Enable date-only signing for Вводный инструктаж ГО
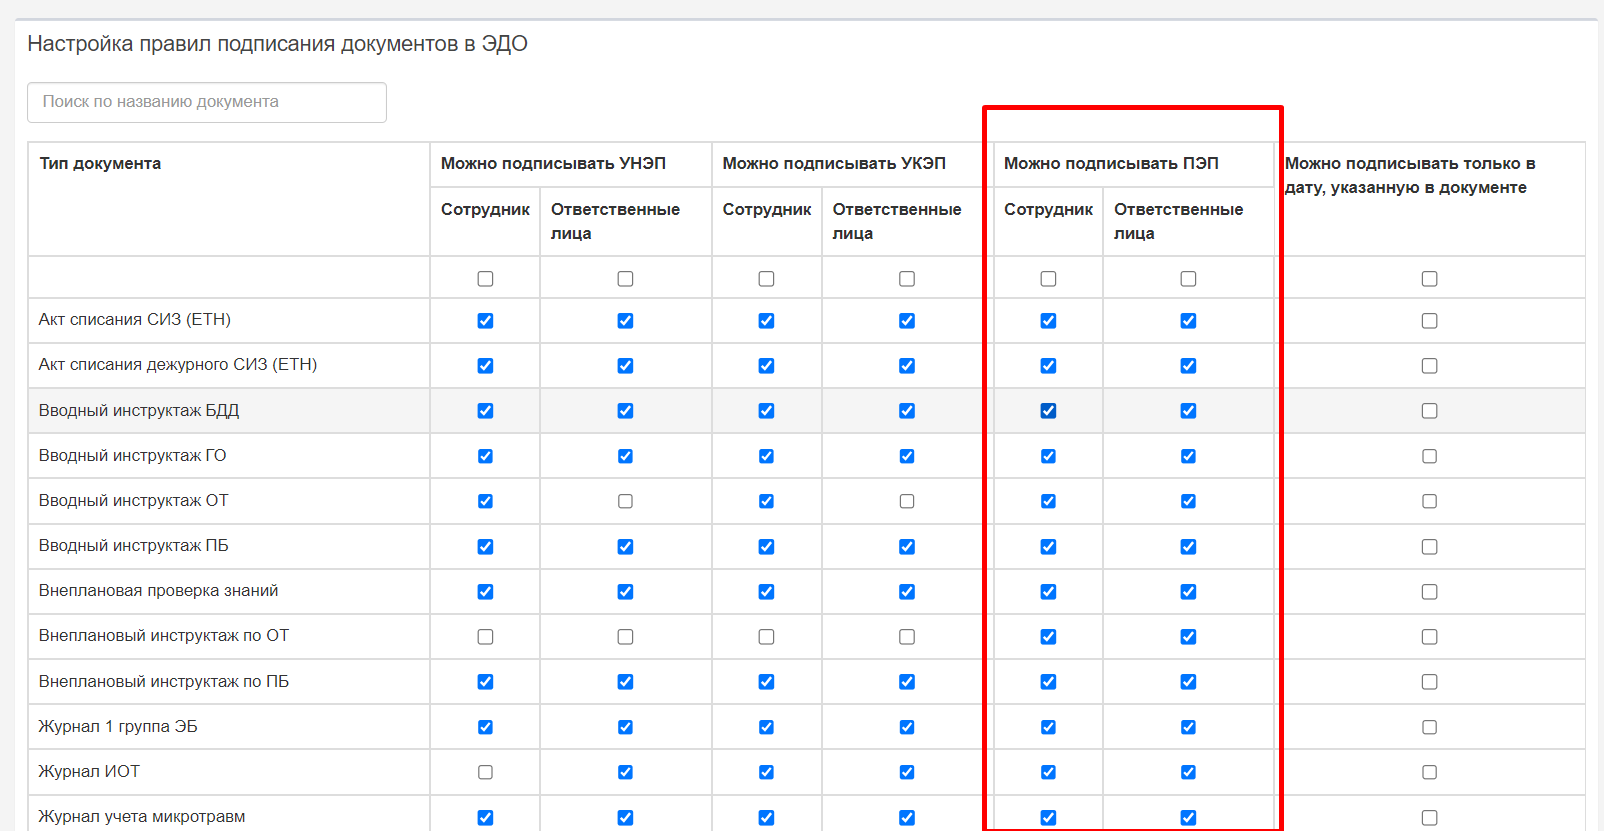1604x831 pixels. [x=1430, y=456]
